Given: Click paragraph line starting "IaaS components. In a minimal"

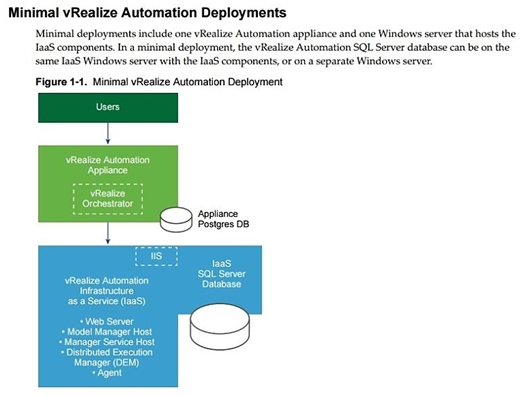Looking at the screenshot, I should 272,47.
